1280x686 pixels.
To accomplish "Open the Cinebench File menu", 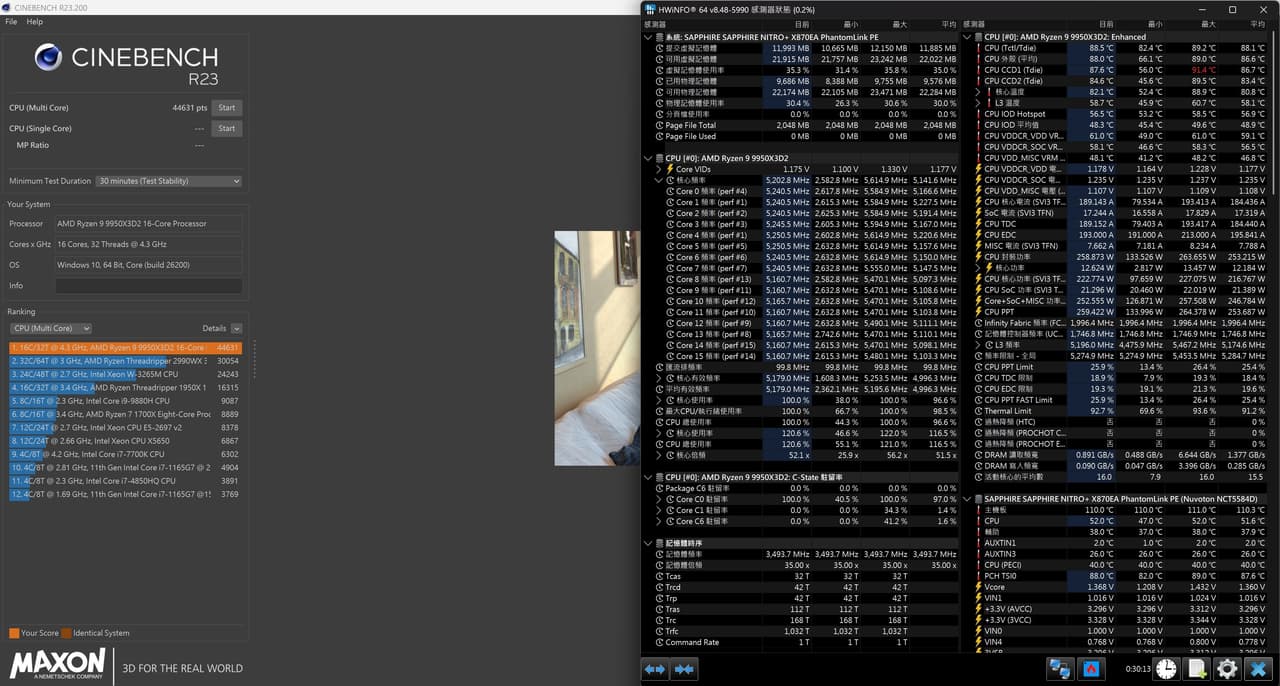I will pos(11,21).
